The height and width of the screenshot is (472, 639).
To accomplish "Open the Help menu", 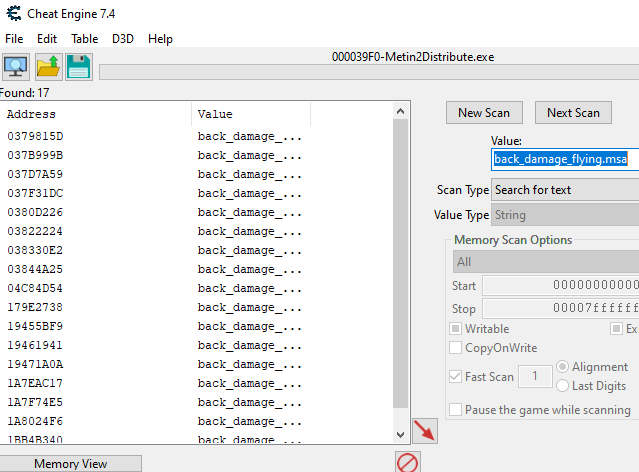I will [x=160, y=39].
